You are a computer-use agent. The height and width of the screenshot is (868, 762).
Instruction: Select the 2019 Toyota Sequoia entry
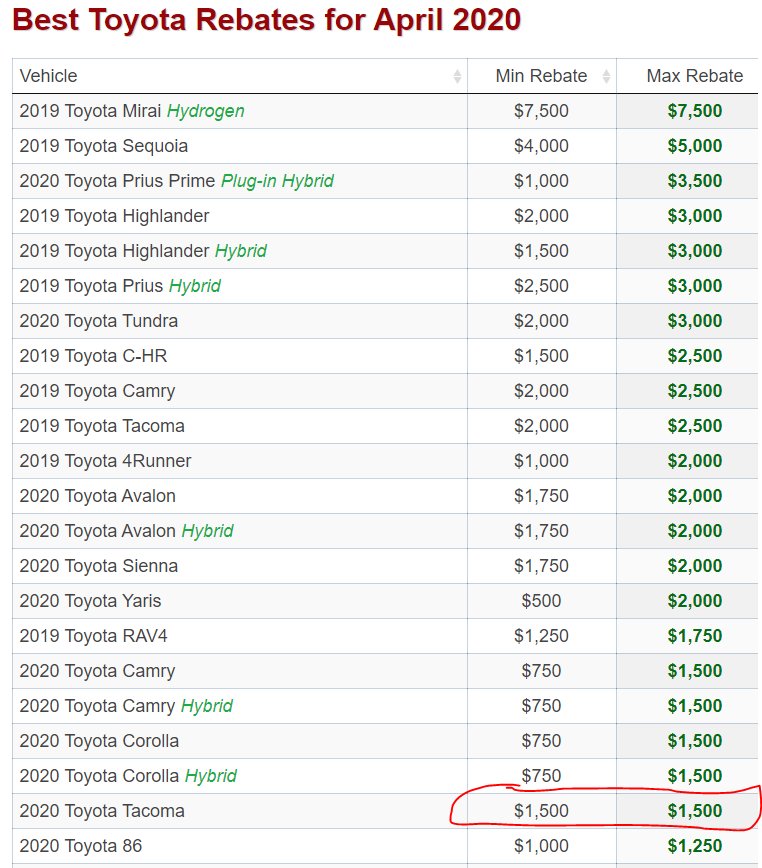pyautogui.click(x=103, y=146)
